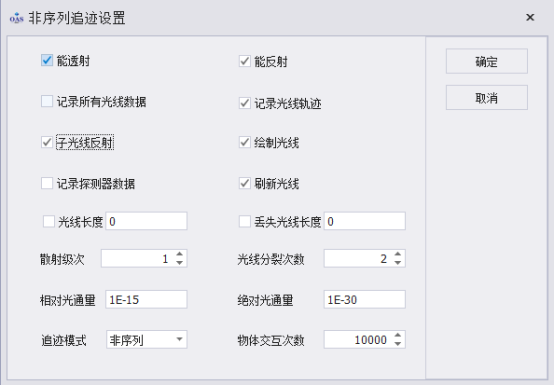Click the 确定 button
This screenshot has width=554, height=385.
pyautogui.click(x=487, y=61)
